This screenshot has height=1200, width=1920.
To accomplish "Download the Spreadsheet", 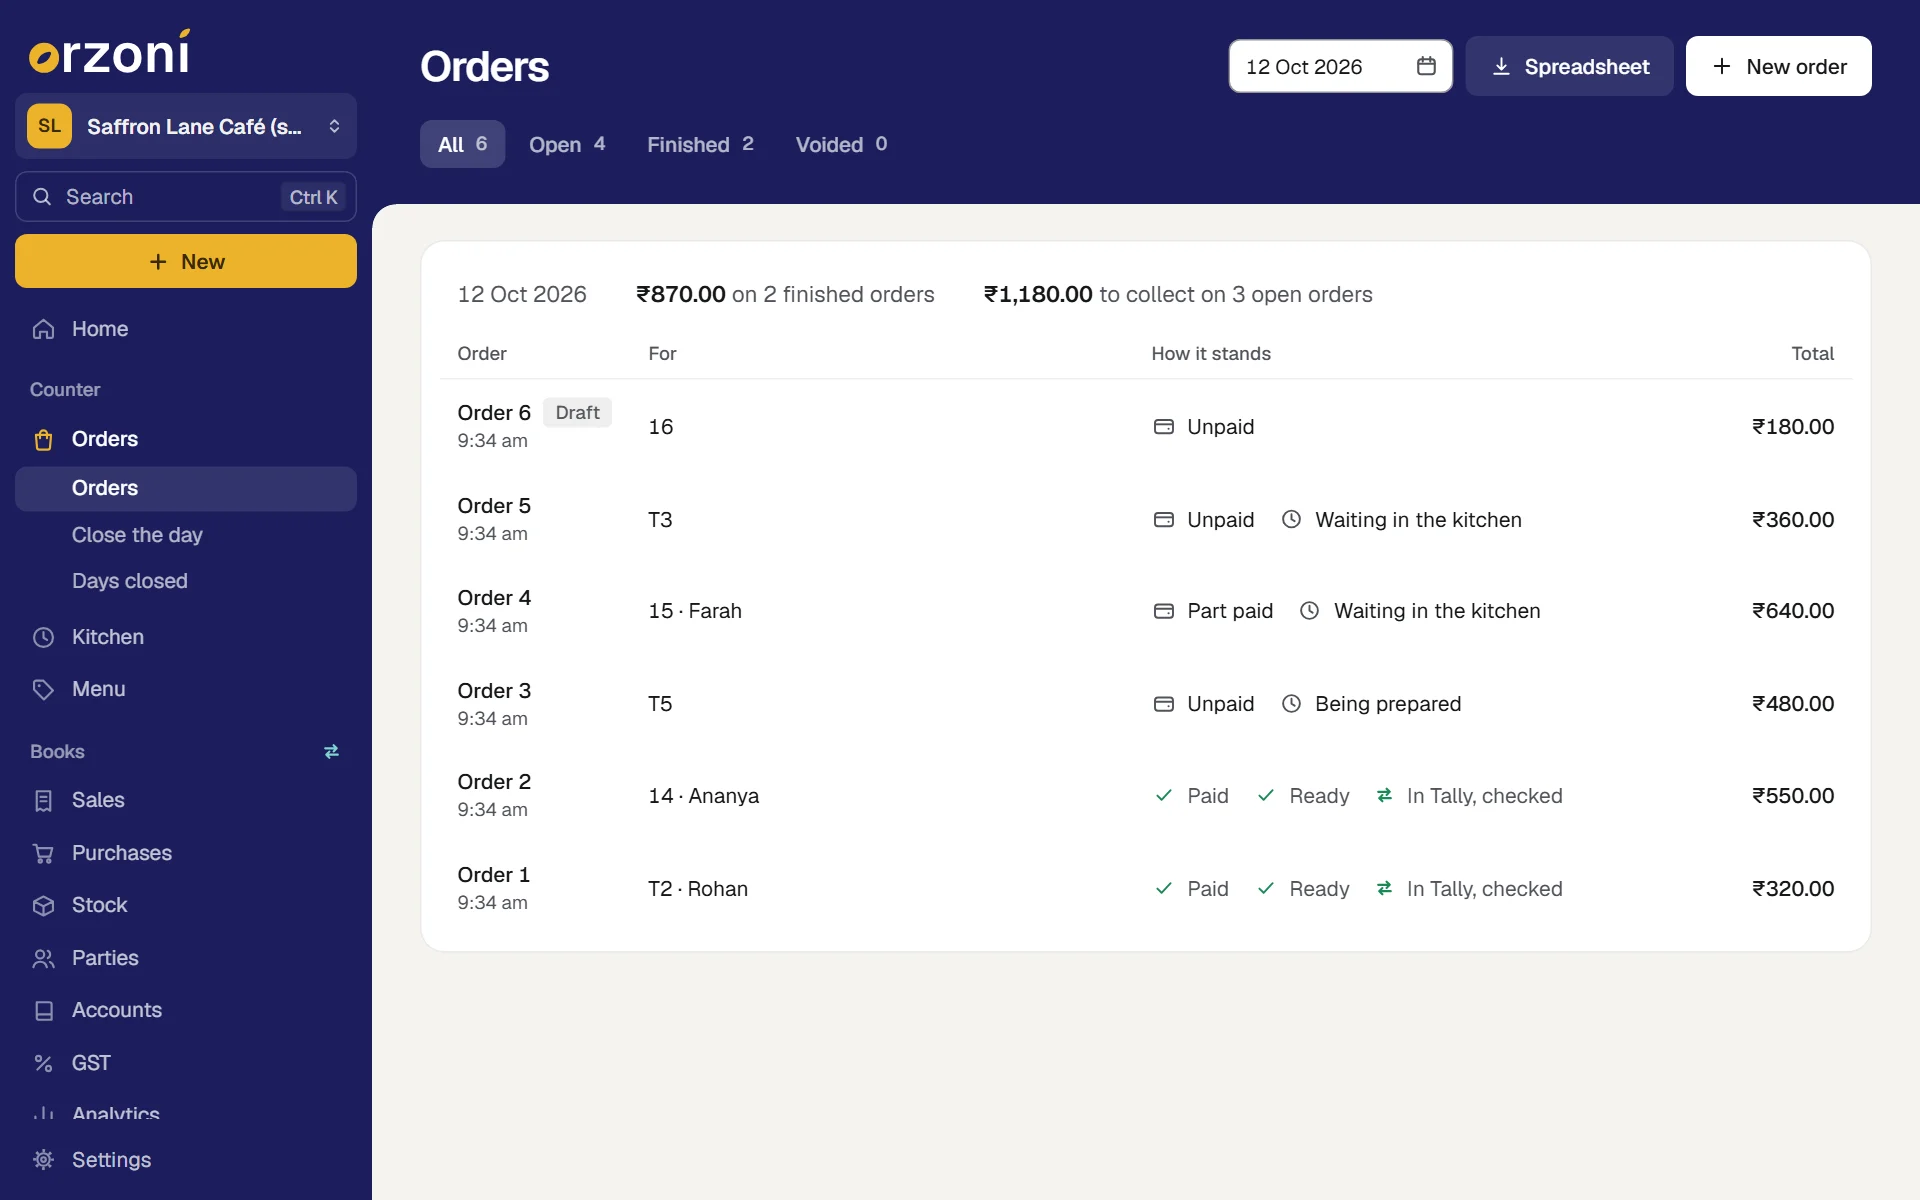I will [1569, 66].
